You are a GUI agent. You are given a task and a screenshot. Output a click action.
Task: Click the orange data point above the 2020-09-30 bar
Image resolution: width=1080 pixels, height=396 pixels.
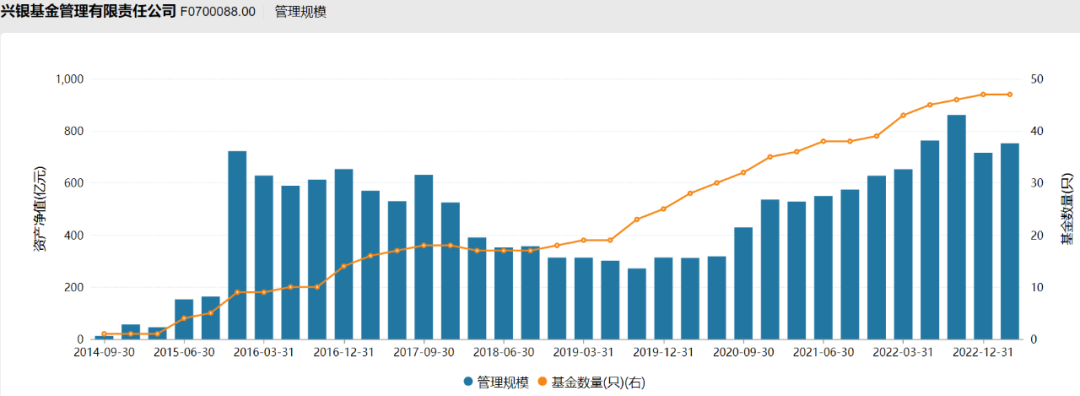pos(743,172)
